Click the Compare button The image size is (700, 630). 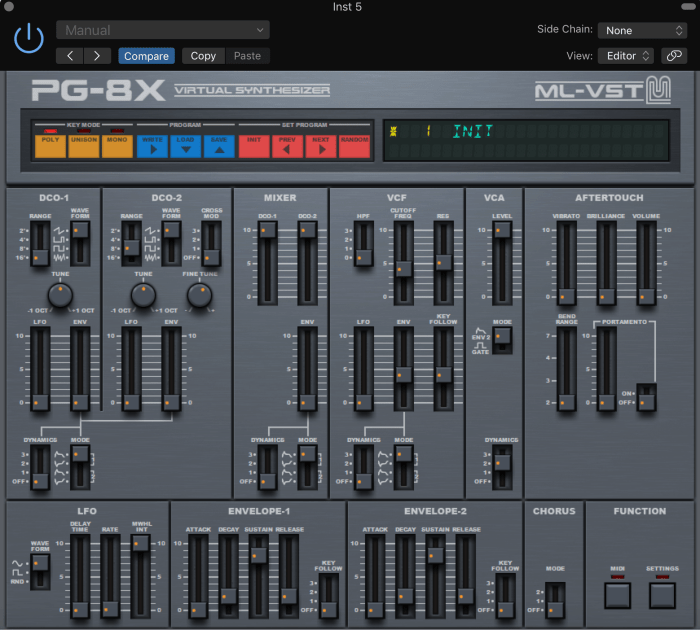[x=146, y=56]
